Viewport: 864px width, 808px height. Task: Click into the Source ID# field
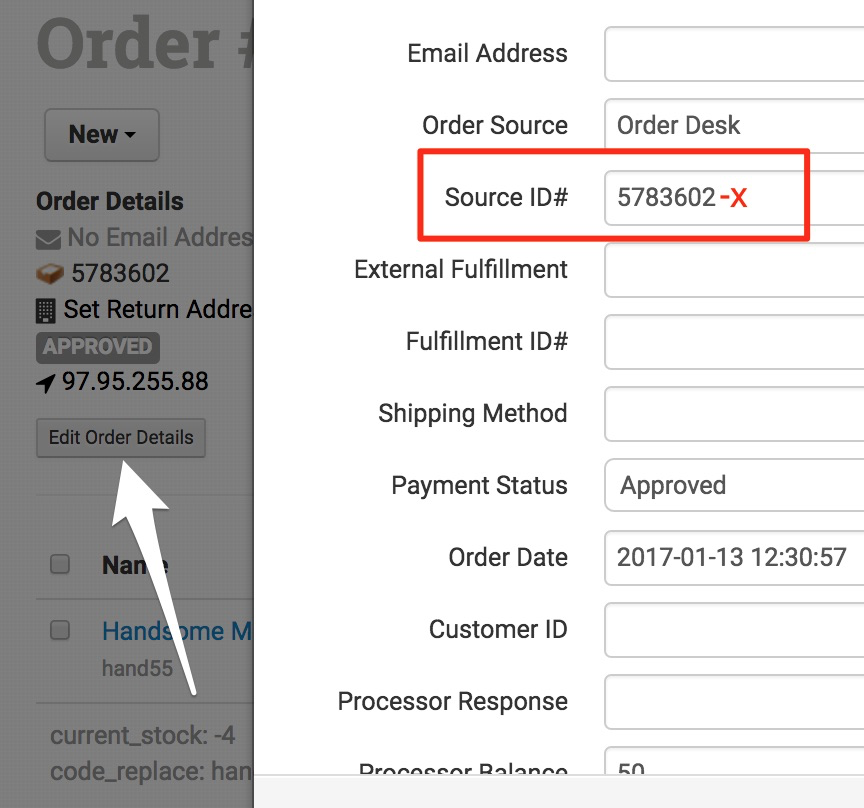click(x=735, y=198)
